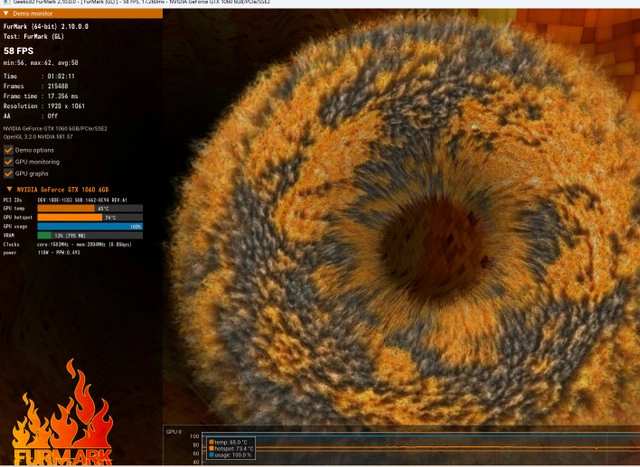Click the blue GPU usage bar
The width and height of the screenshot is (640, 467).
90,226
